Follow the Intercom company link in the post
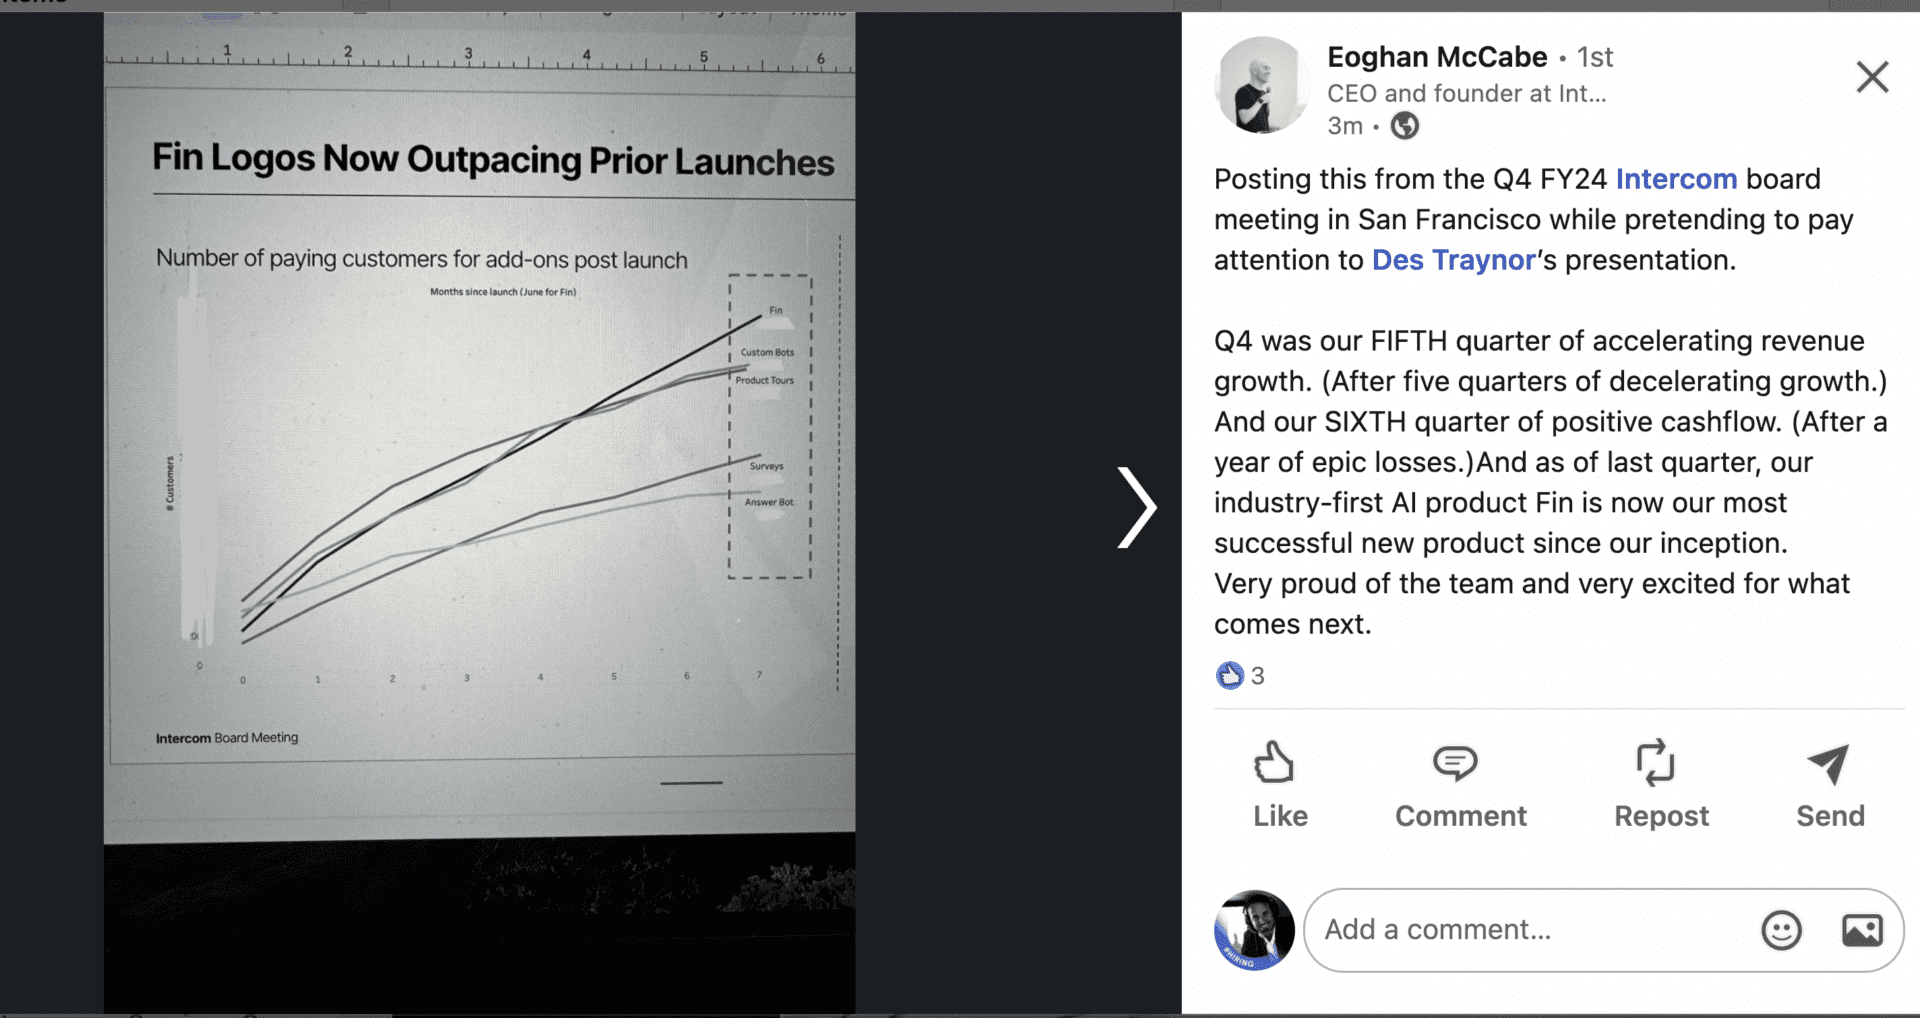1920x1018 pixels. 1676,179
